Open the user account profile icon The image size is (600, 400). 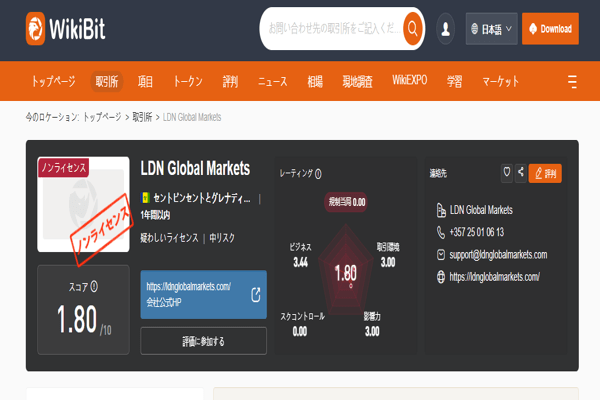[x=445, y=29]
